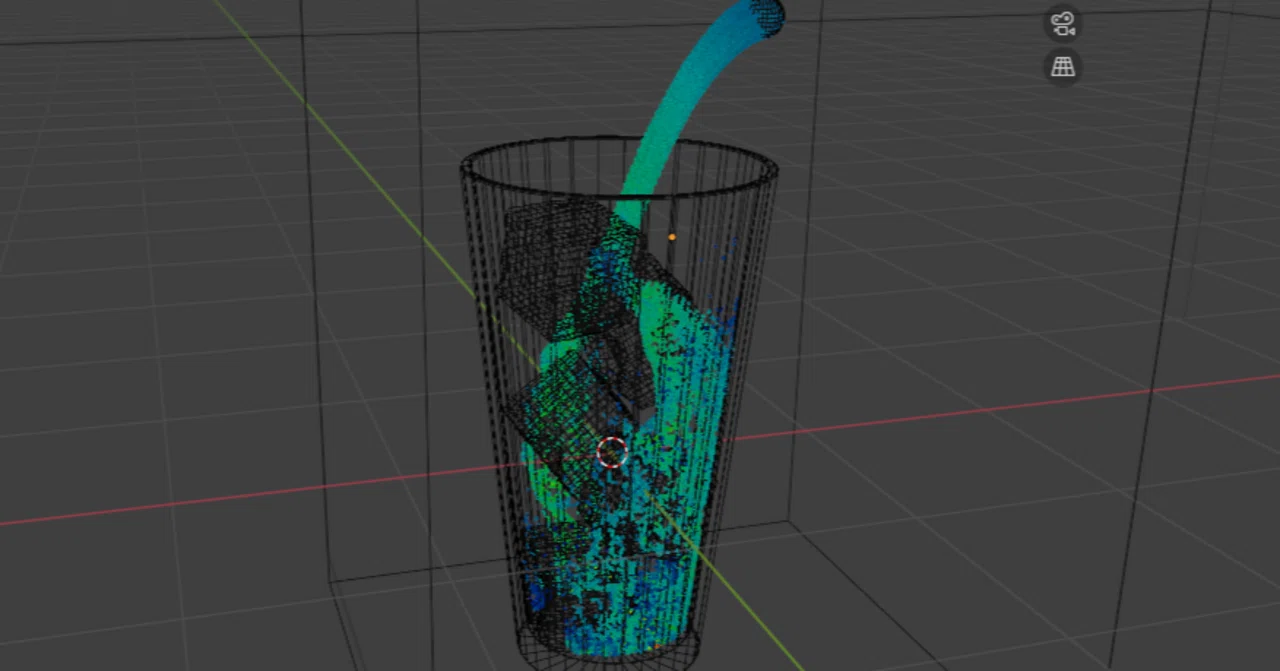1280x671 pixels.
Task: Switch perspective/orthographic grid view icon
Action: tap(1063, 67)
